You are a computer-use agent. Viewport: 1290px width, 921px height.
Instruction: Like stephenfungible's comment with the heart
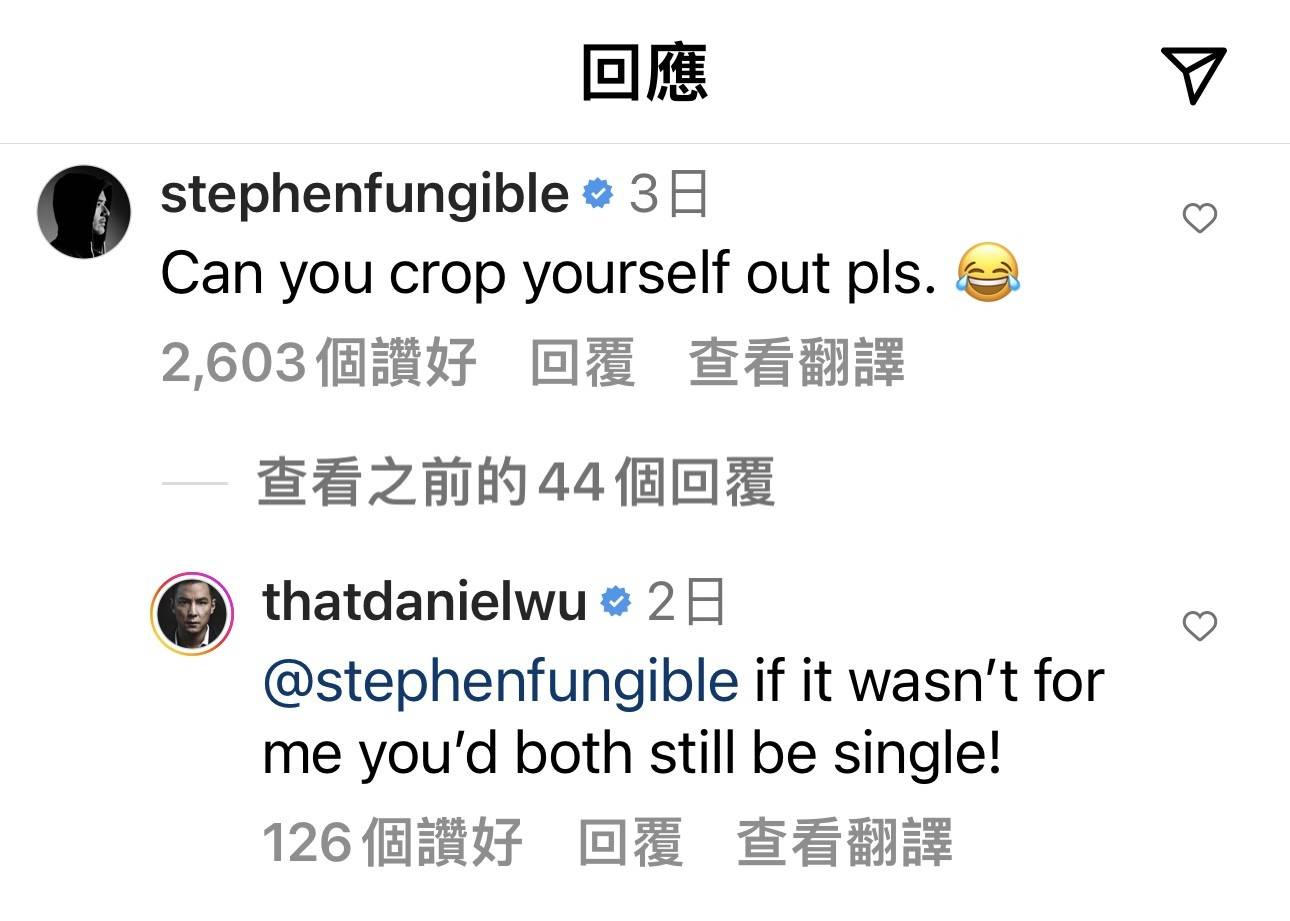[x=1199, y=218]
